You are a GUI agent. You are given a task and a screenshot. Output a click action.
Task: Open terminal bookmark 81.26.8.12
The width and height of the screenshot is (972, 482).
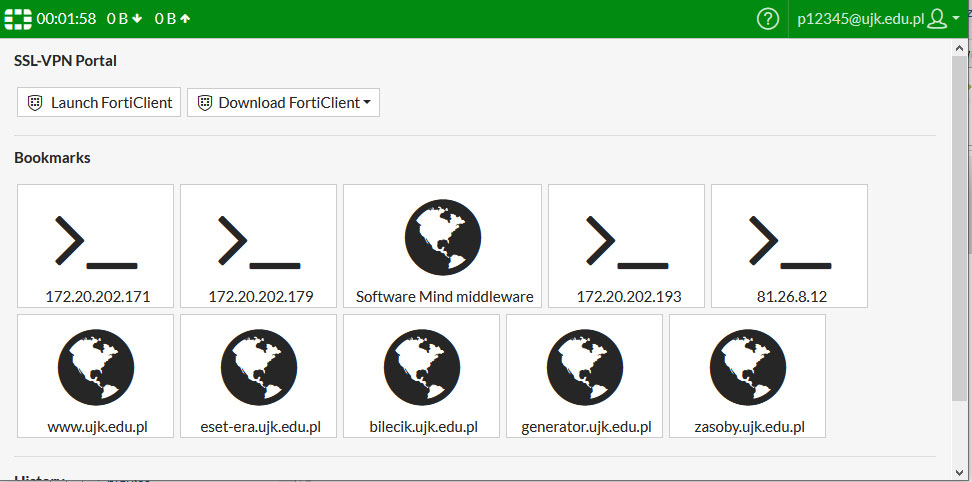[790, 246]
